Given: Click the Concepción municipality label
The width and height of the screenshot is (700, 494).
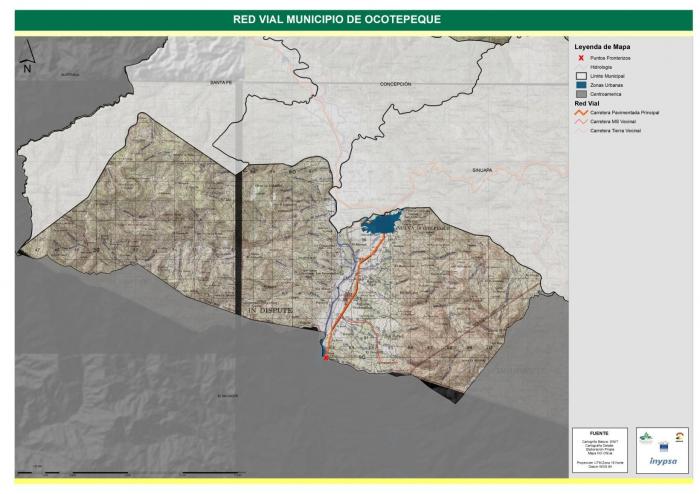Looking at the screenshot, I should click(x=395, y=84).
